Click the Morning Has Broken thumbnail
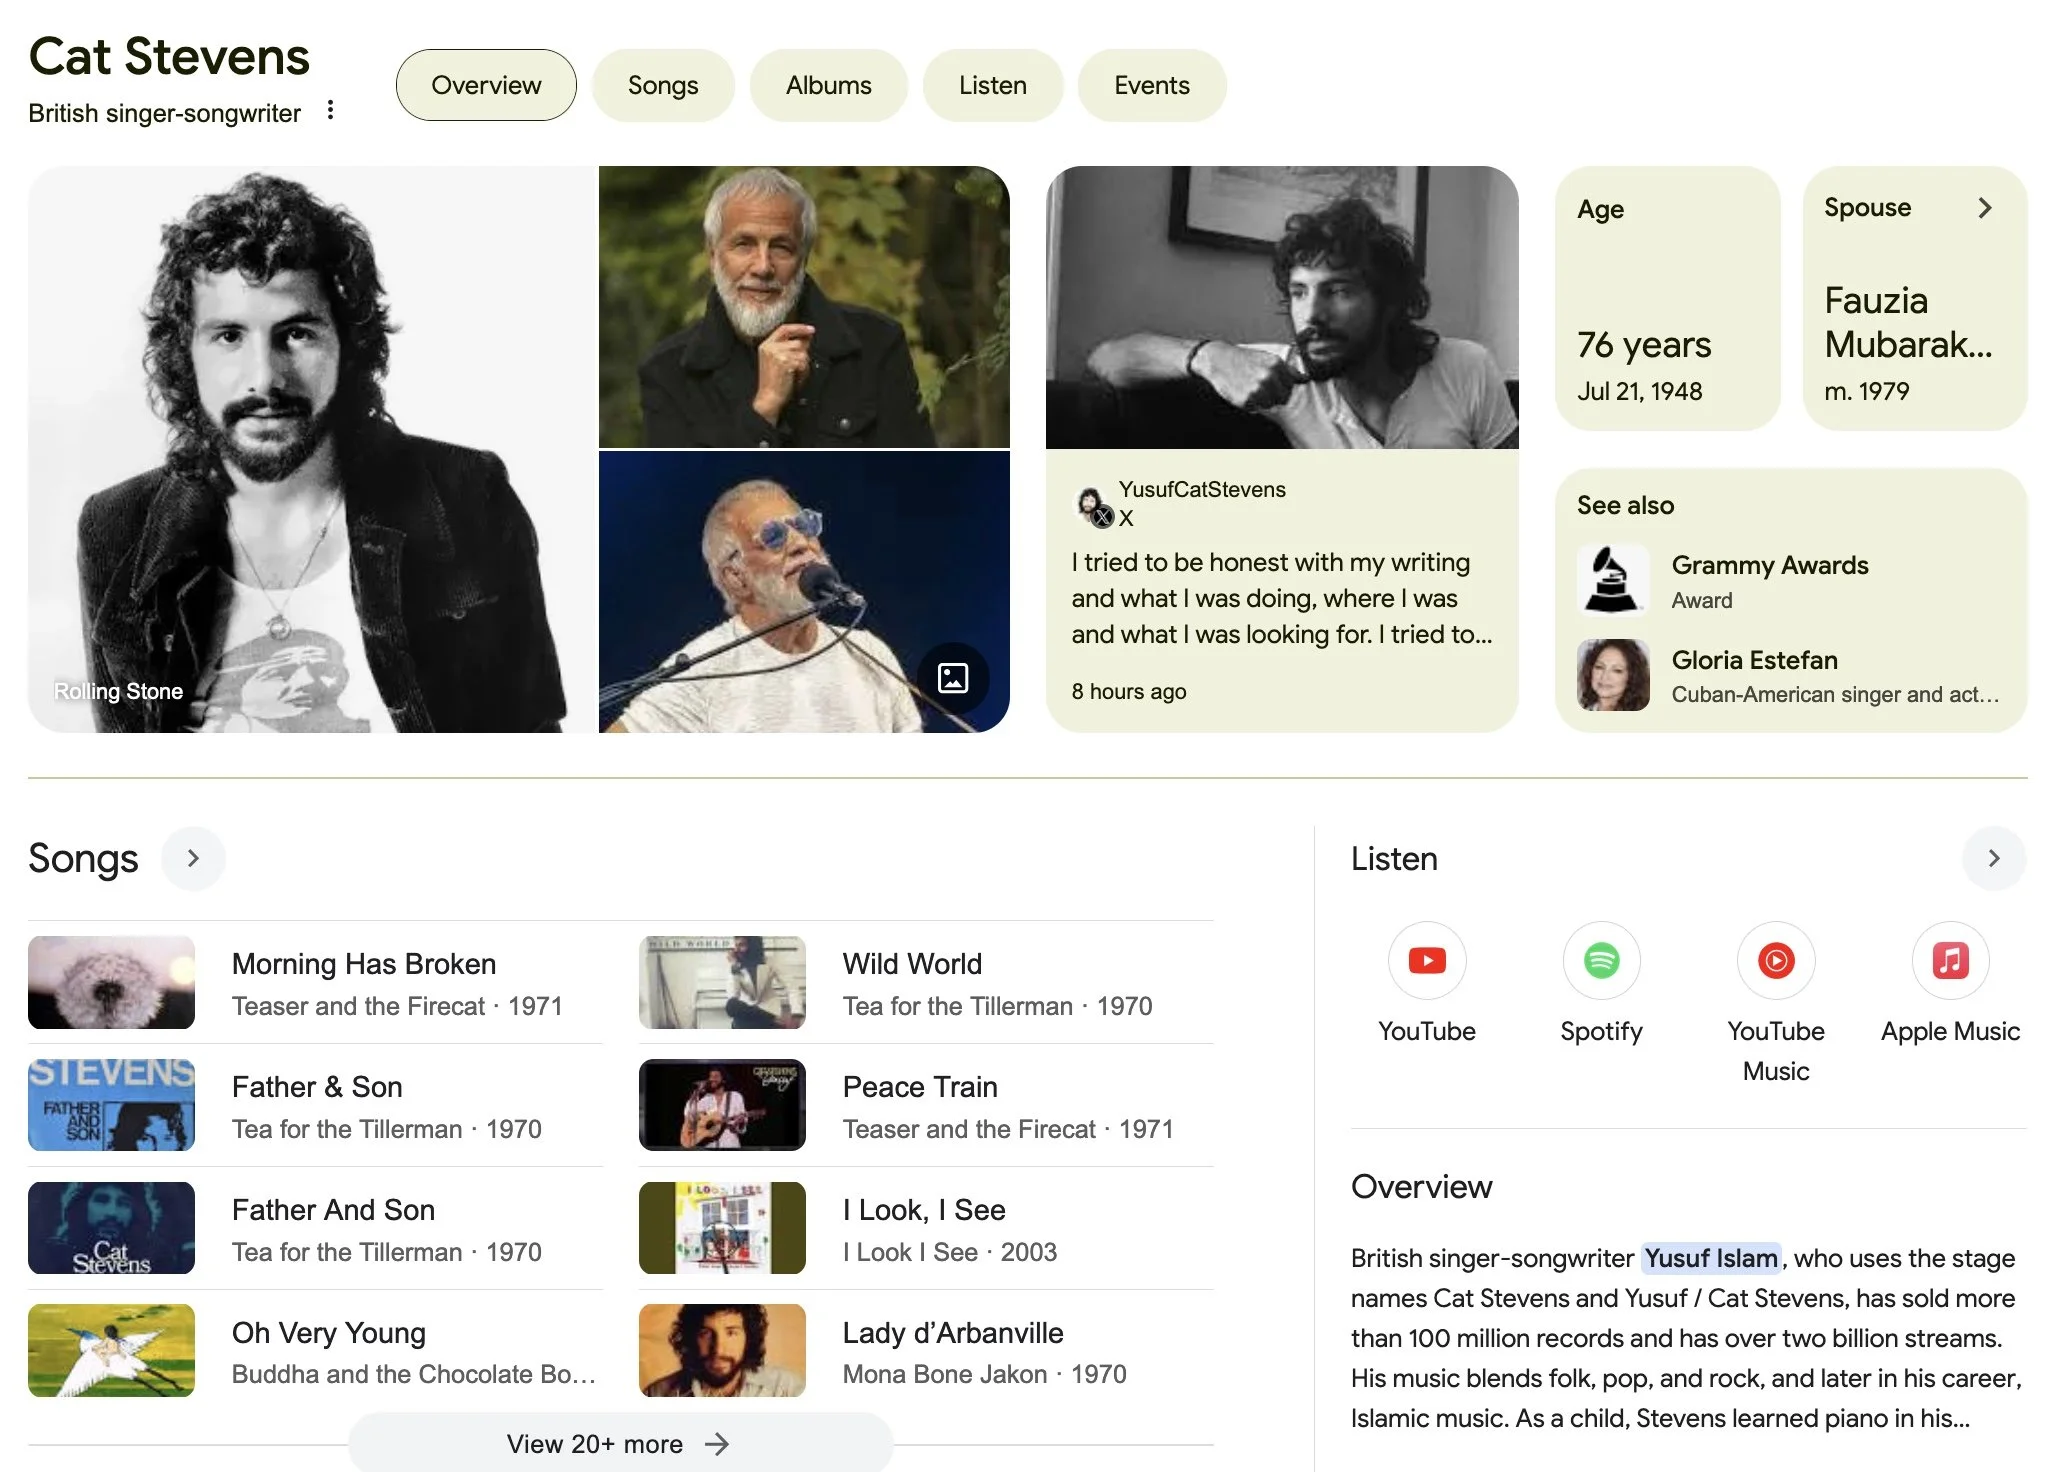The width and height of the screenshot is (2052, 1472). [x=111, y=982]
